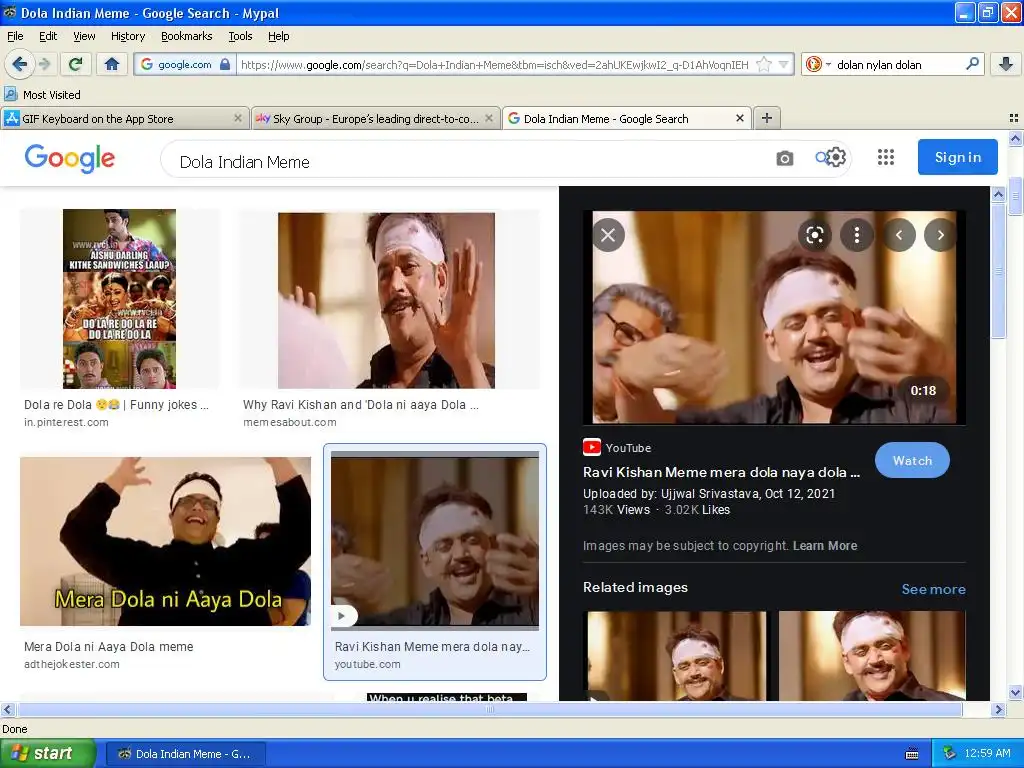Open the Dola re Dola pinterest thumbnail

(x=120, y=298)
